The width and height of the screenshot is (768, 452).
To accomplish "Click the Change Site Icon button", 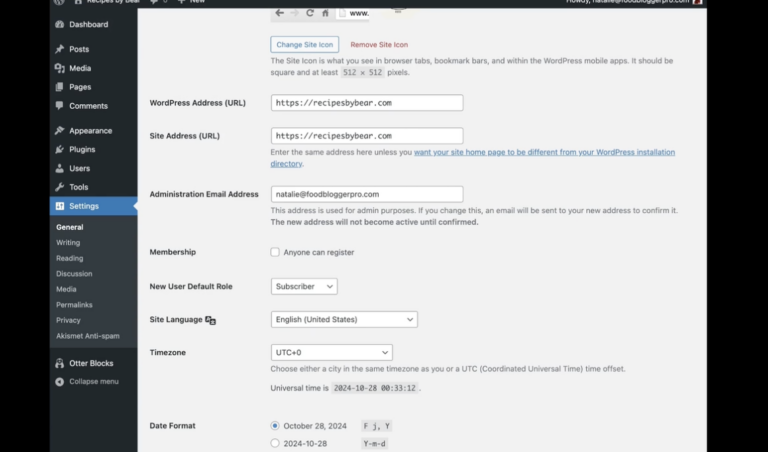I will [305, 45].
